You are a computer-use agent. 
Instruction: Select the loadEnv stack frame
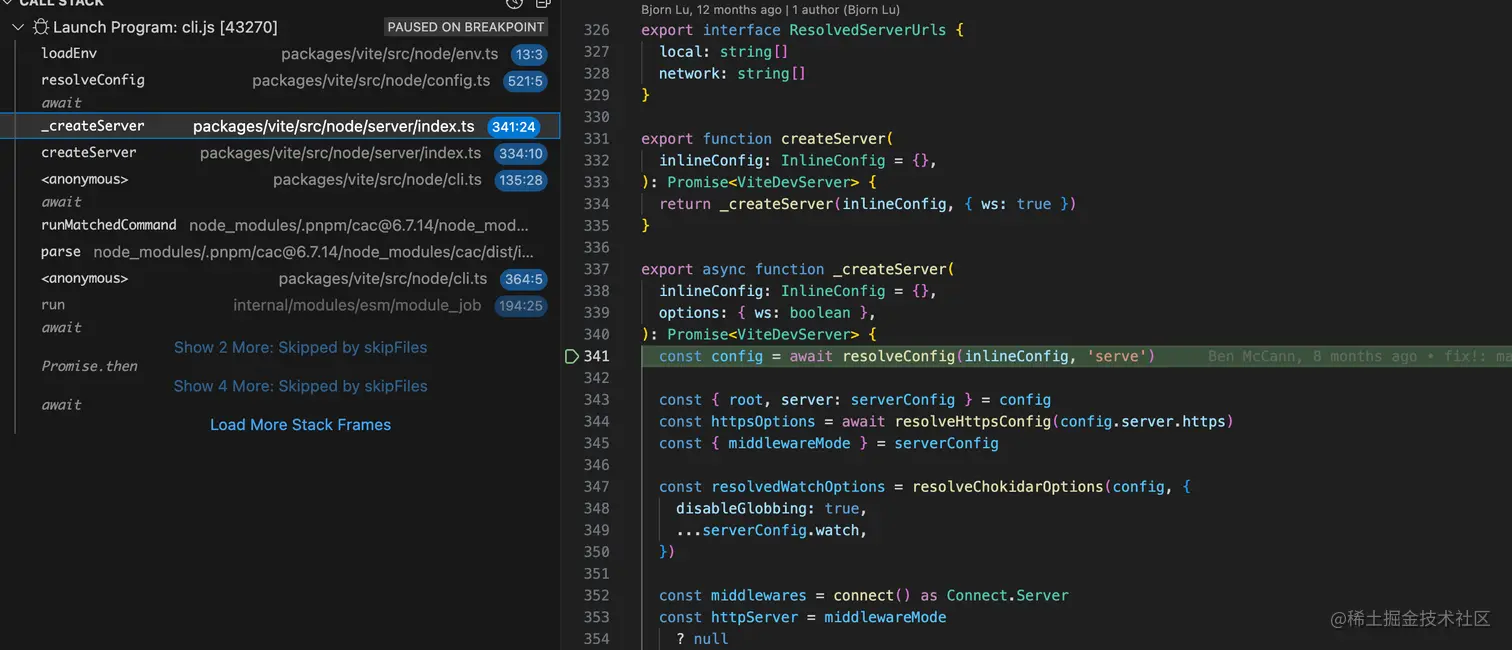tap(280, 54)
